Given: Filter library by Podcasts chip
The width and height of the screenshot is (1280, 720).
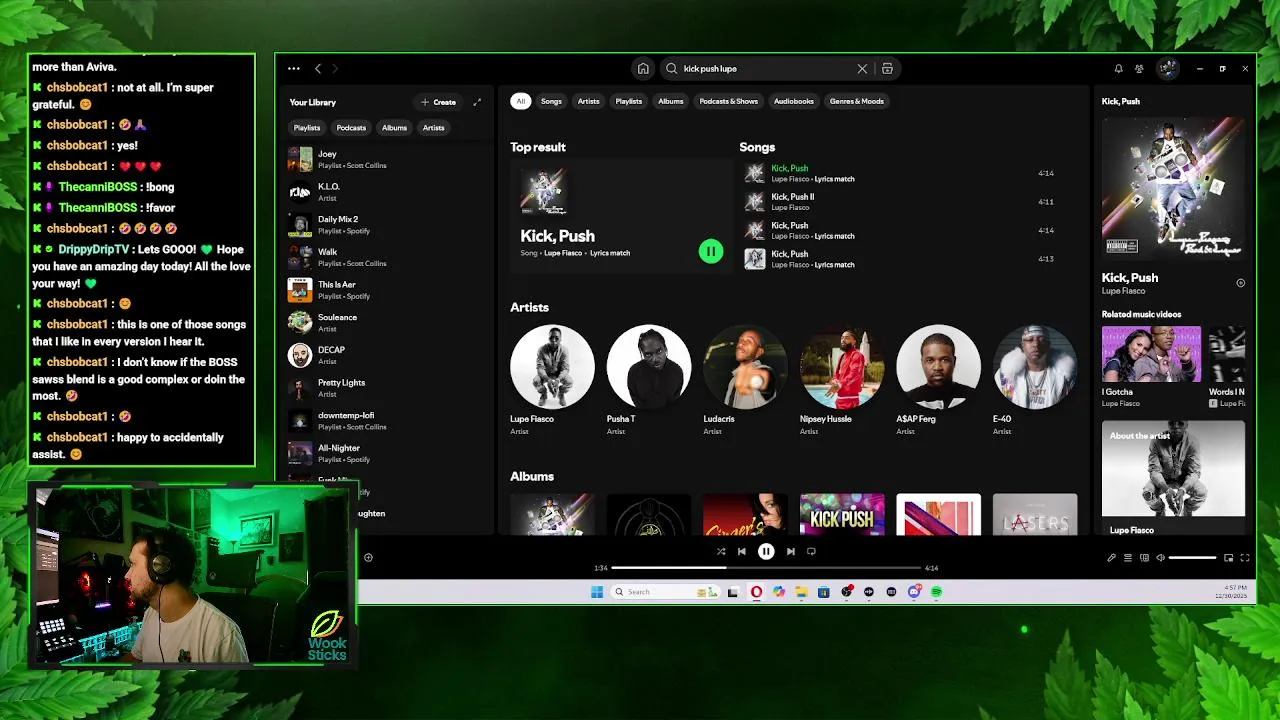Looking at the screenshot, I should coord(351,128).
